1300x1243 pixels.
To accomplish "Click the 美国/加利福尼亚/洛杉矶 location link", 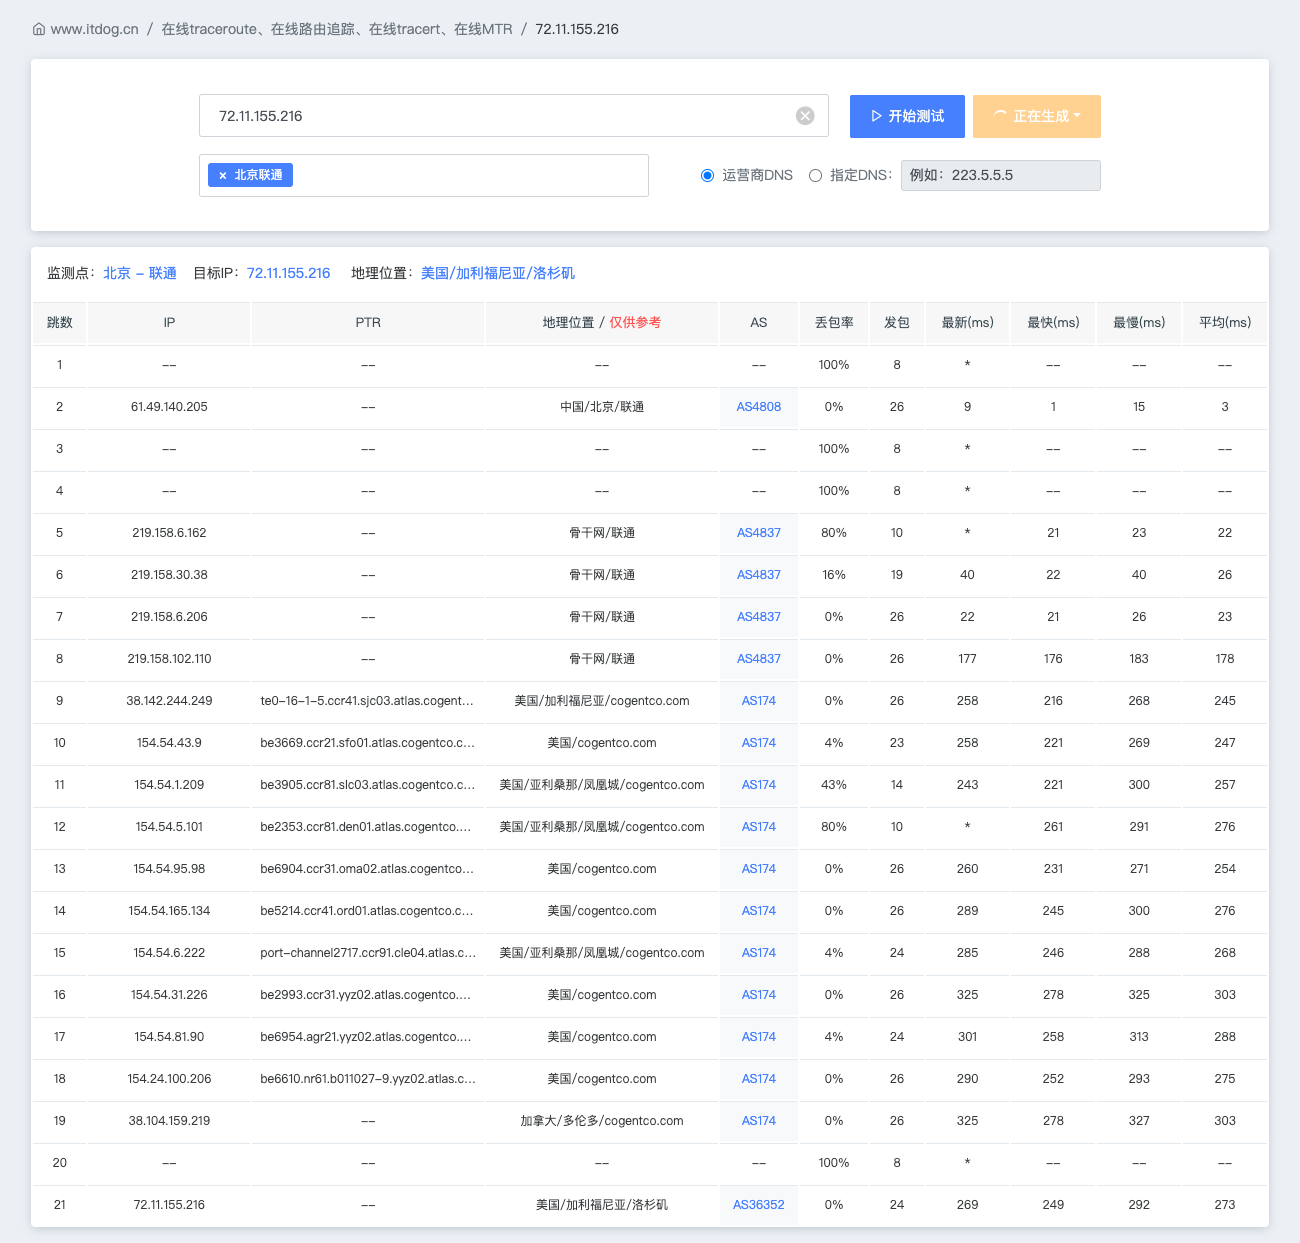I will 498,273.
